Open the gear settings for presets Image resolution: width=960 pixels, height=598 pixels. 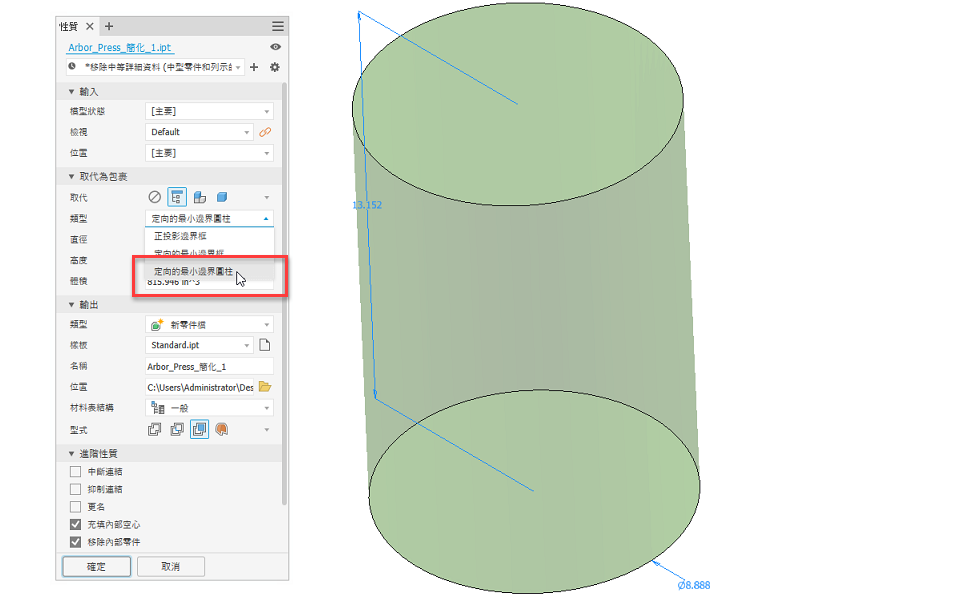pyautogui.click(x=275, y=67)
